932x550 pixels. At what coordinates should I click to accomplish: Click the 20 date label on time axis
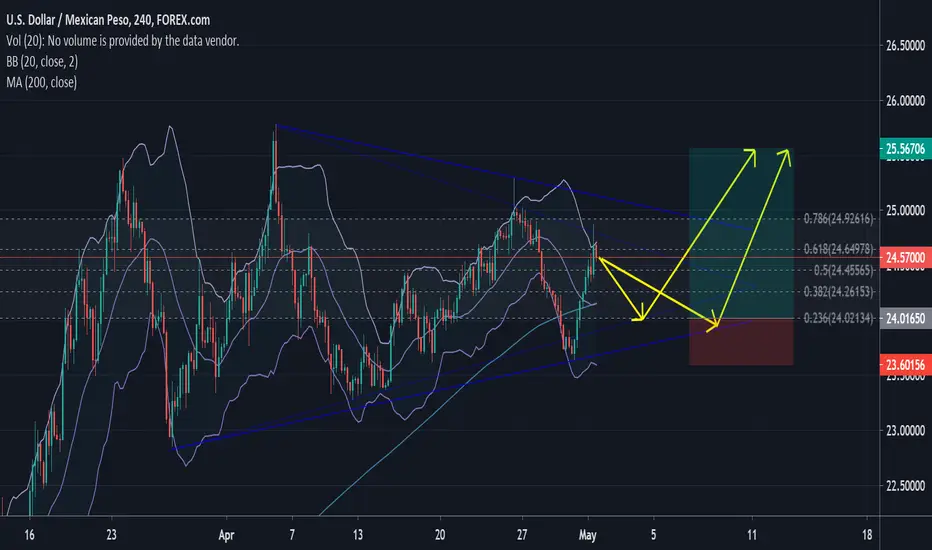[440, 535]
